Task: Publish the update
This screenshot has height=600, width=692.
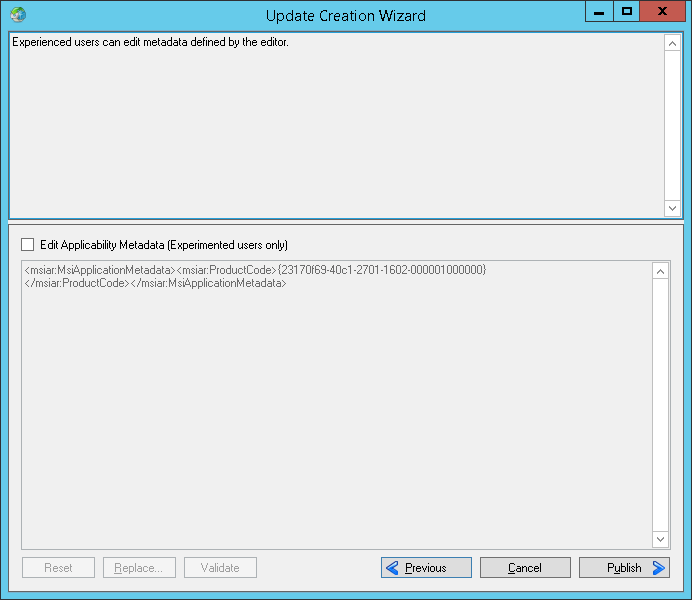Action: [624, 567]
